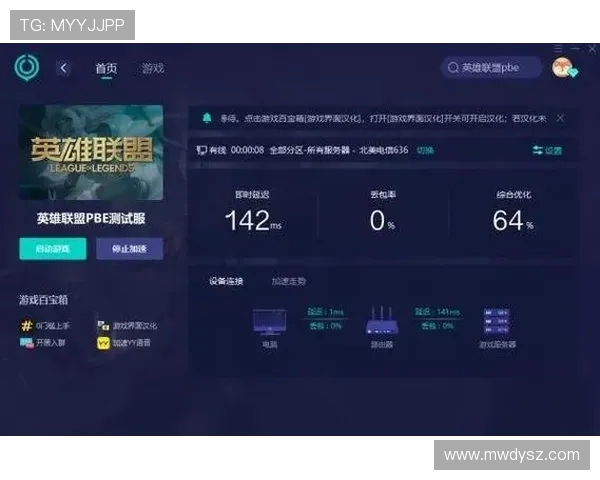
Task: Open the hamburger menu in title bar
Action: coord(558,48)
